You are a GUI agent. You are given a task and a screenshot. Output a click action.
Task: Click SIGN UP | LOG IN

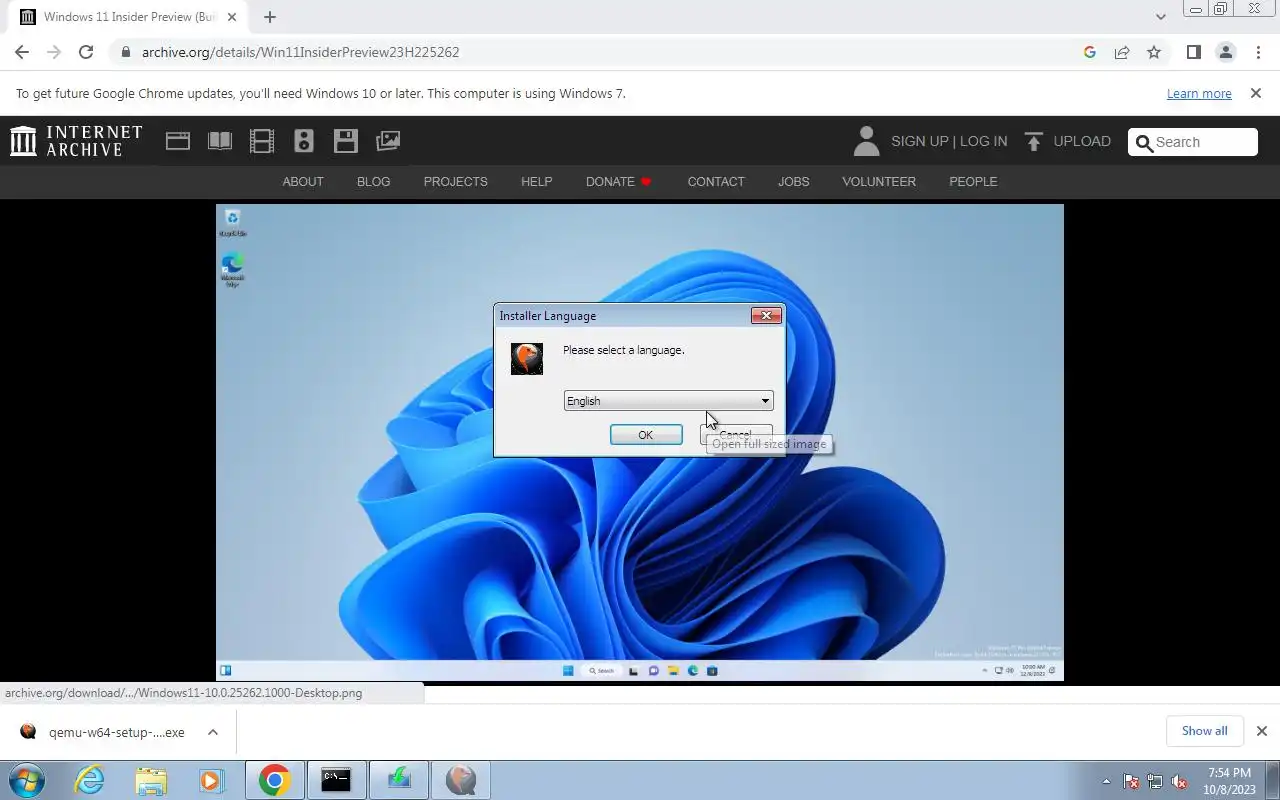click(x=949, y=142)
